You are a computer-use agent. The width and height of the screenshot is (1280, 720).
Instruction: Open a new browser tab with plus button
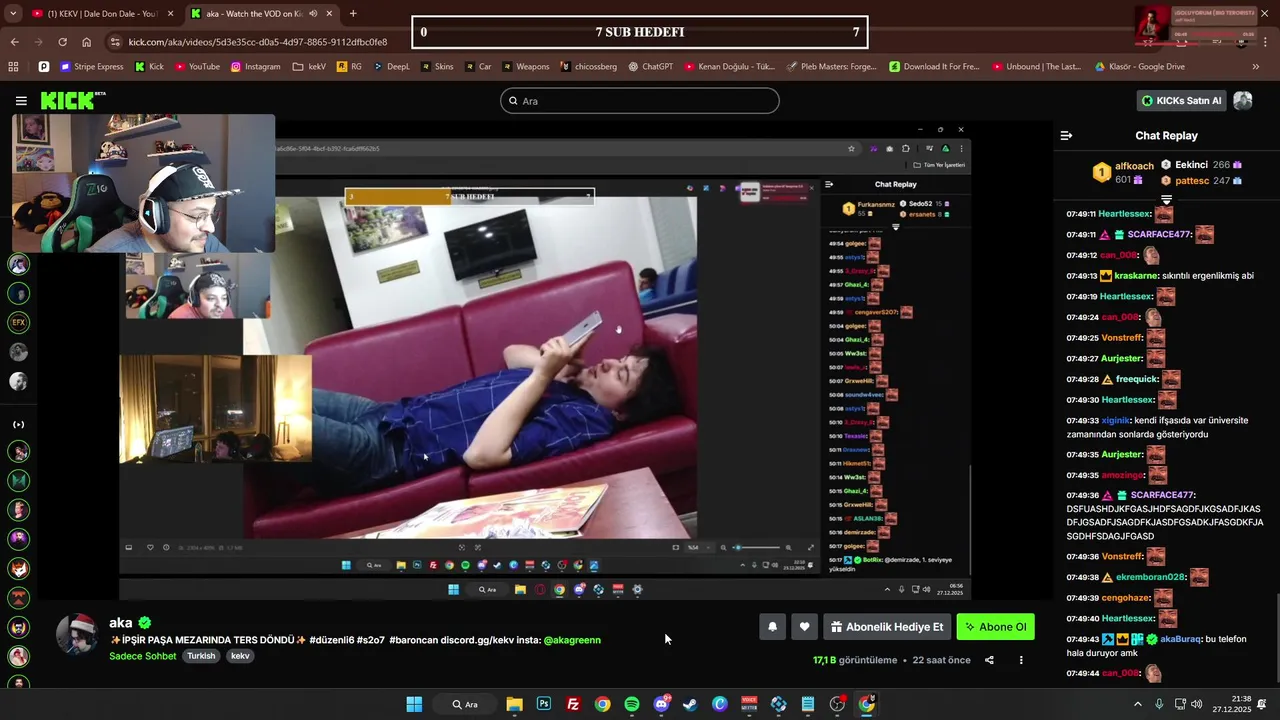click(x=353, y=14)
